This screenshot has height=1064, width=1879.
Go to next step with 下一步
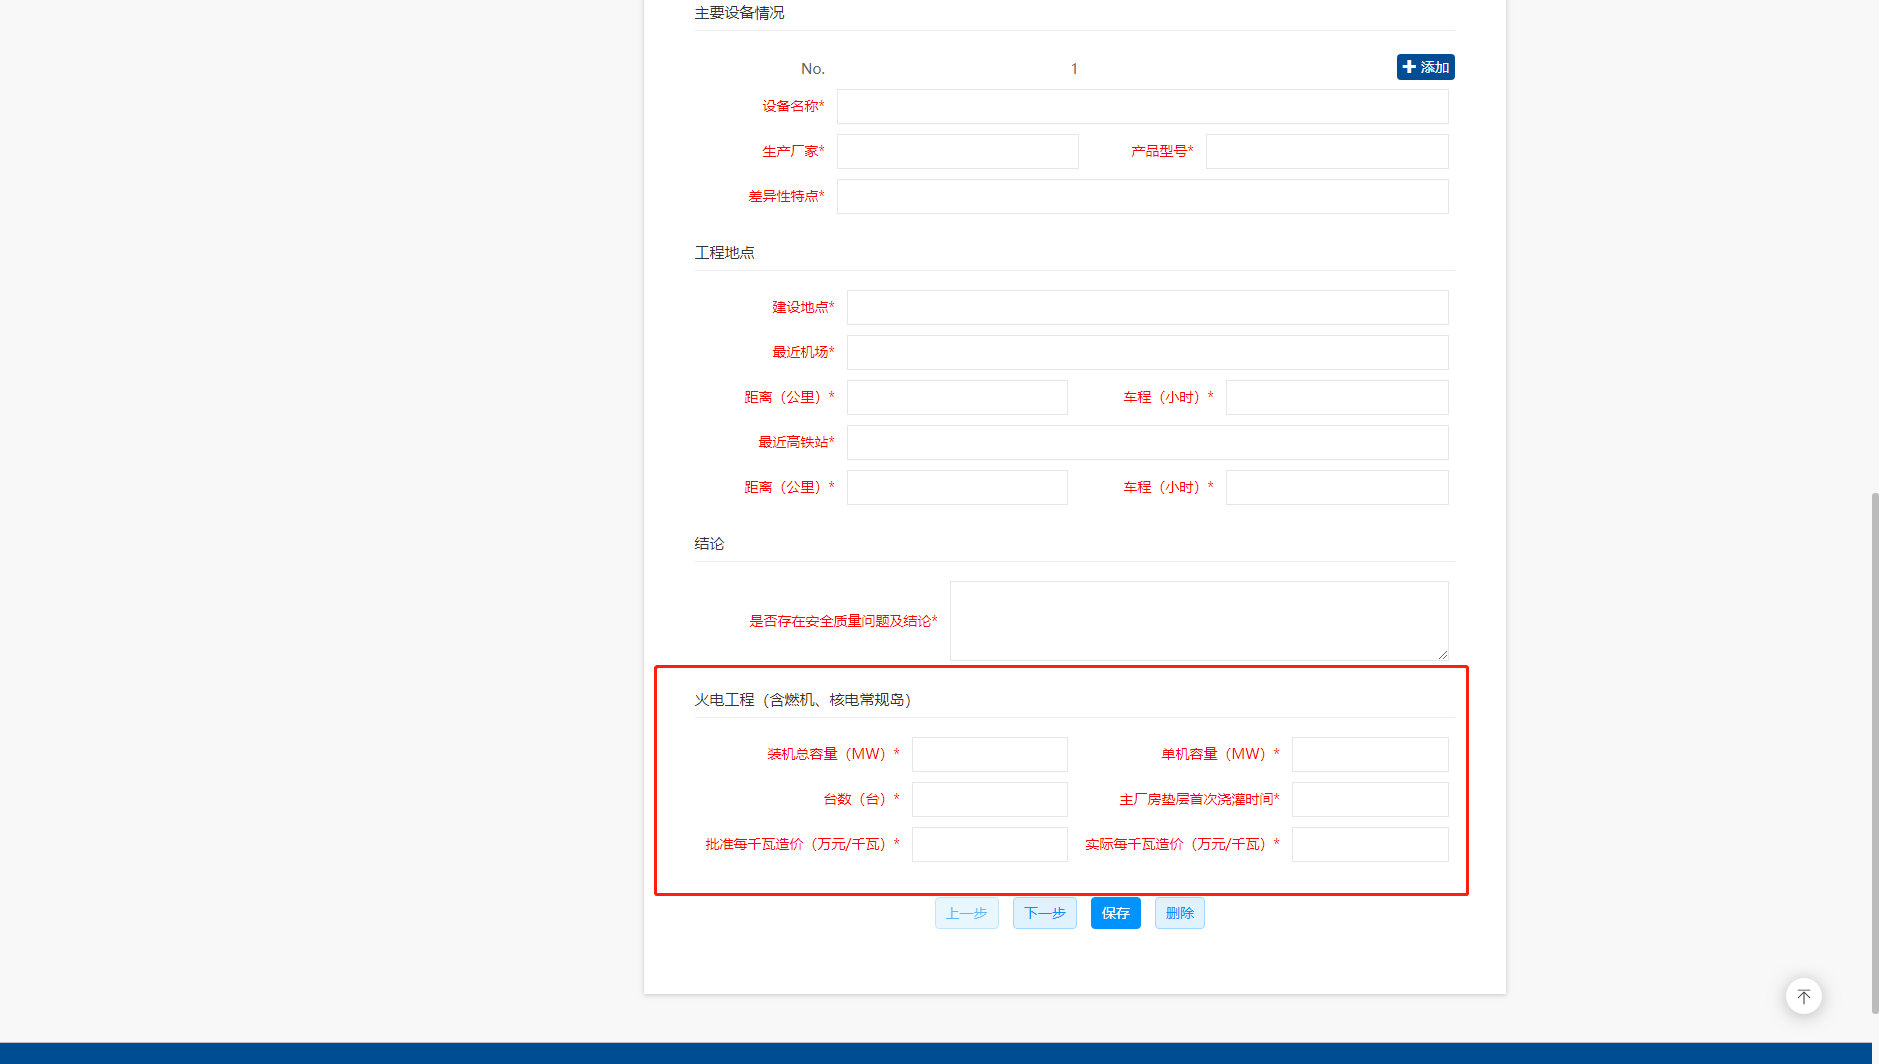[x=1044, y=913]
